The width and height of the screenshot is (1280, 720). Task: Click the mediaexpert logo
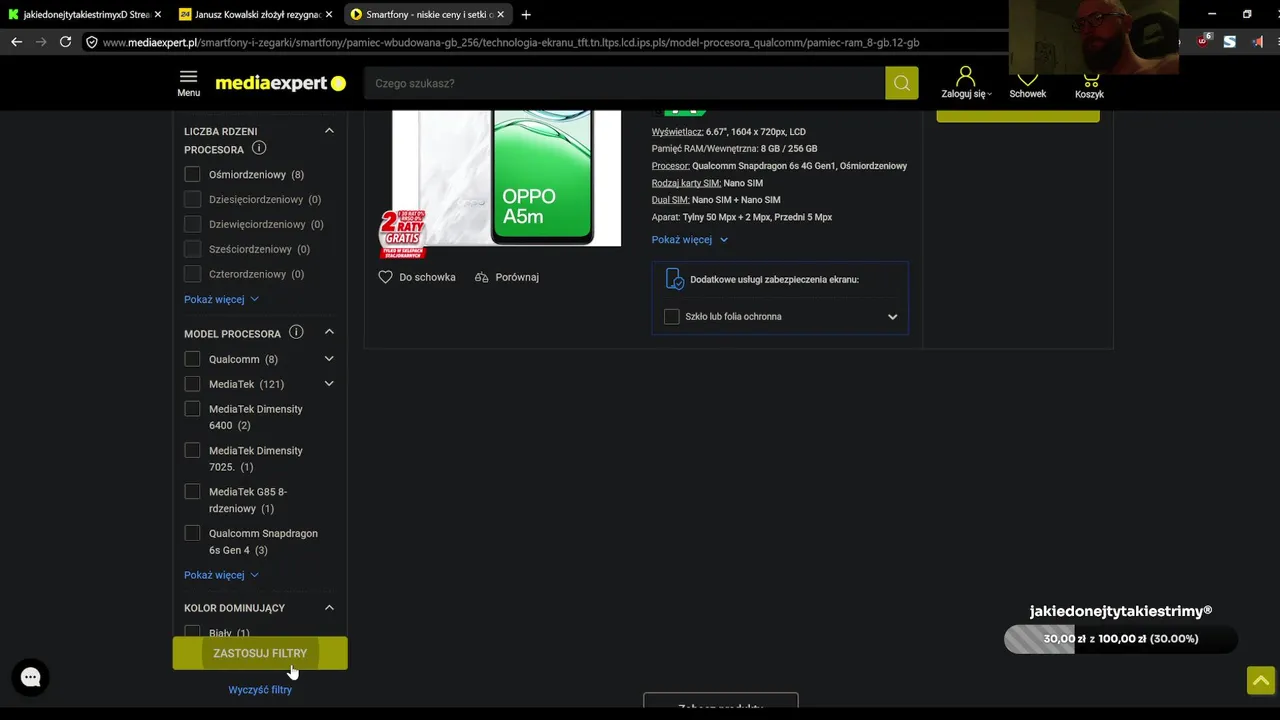pyautogui.click(x=280, y=83)
